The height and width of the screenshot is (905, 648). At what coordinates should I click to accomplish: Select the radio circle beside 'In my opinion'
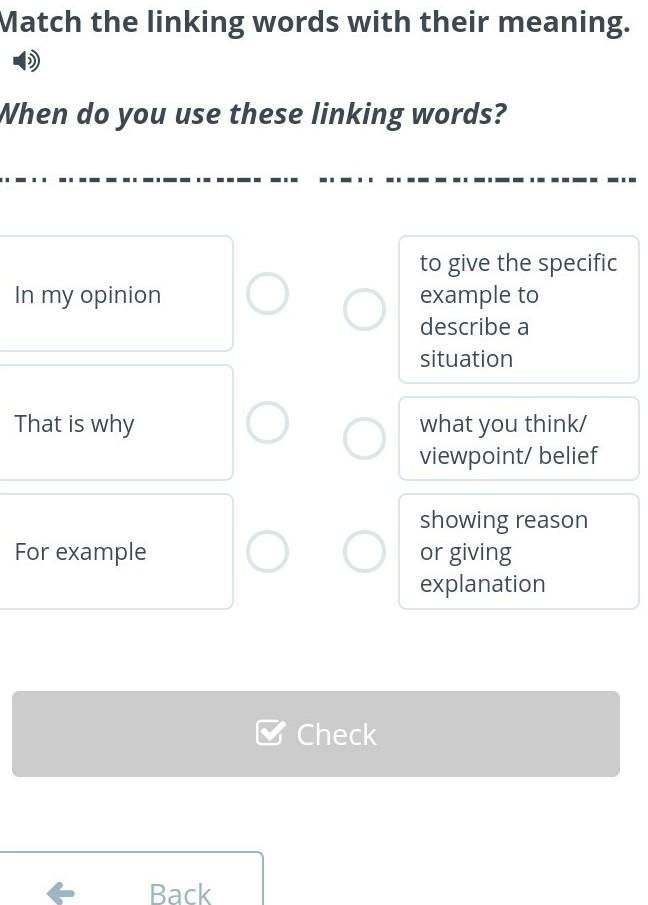(x=268, y=294)
